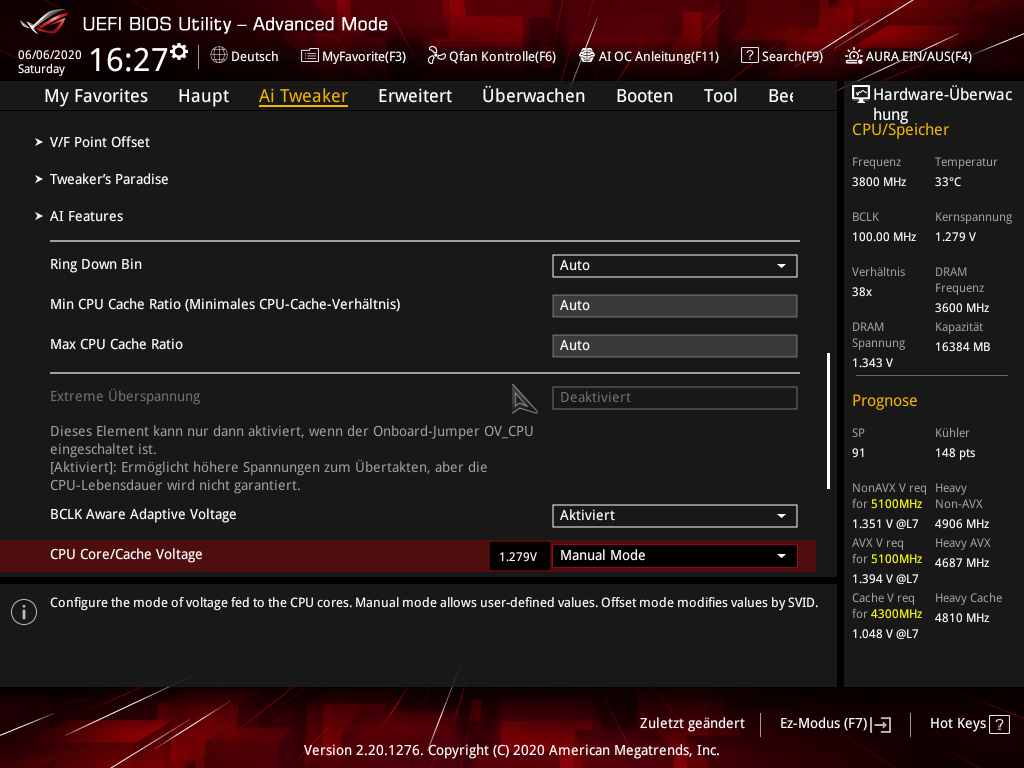Click the Prognose heading

click(884, 400)
